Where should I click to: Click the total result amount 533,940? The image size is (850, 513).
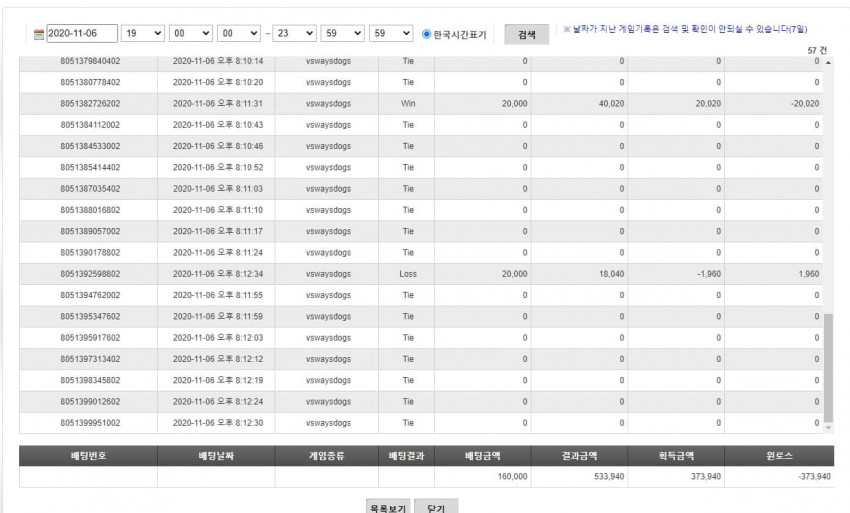pos(609,477)
